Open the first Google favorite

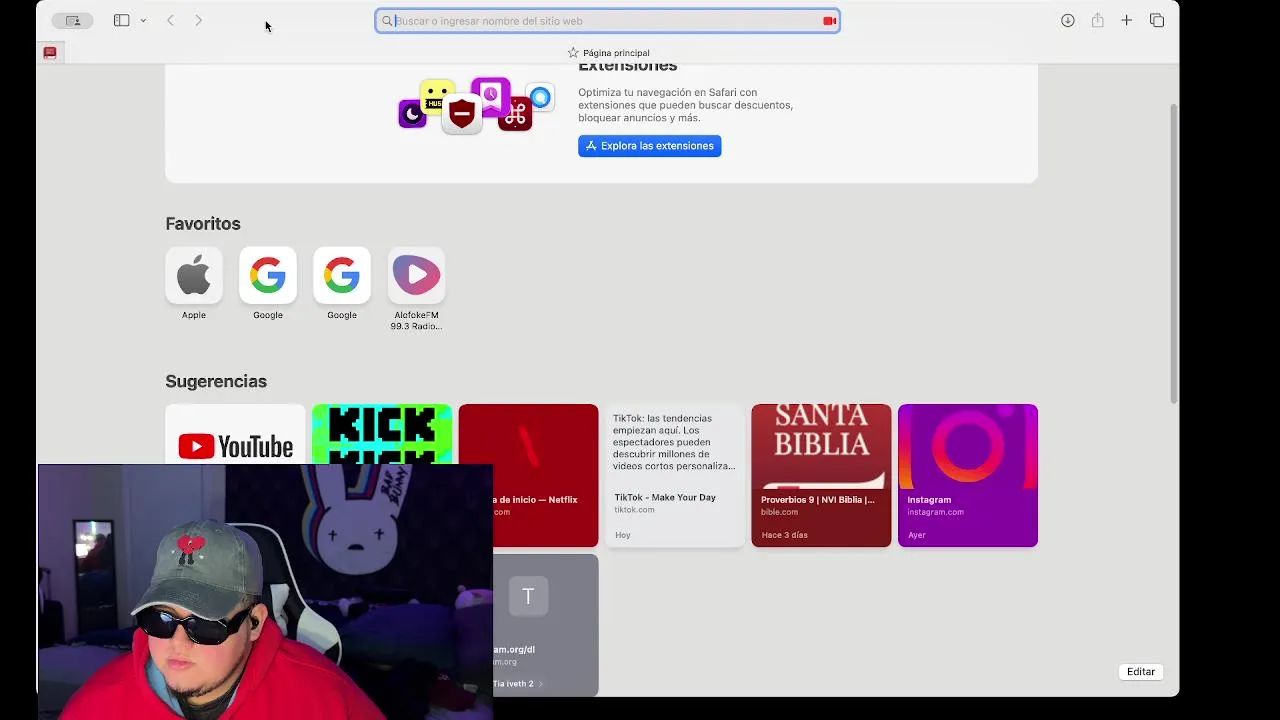268,275
